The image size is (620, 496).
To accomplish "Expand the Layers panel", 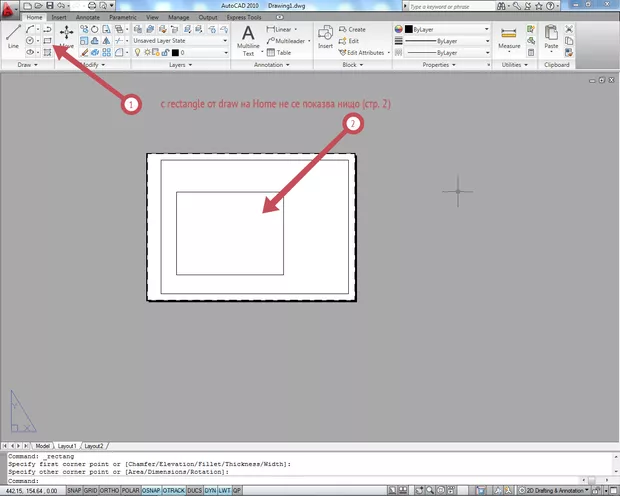I will (x=180, y=64).
